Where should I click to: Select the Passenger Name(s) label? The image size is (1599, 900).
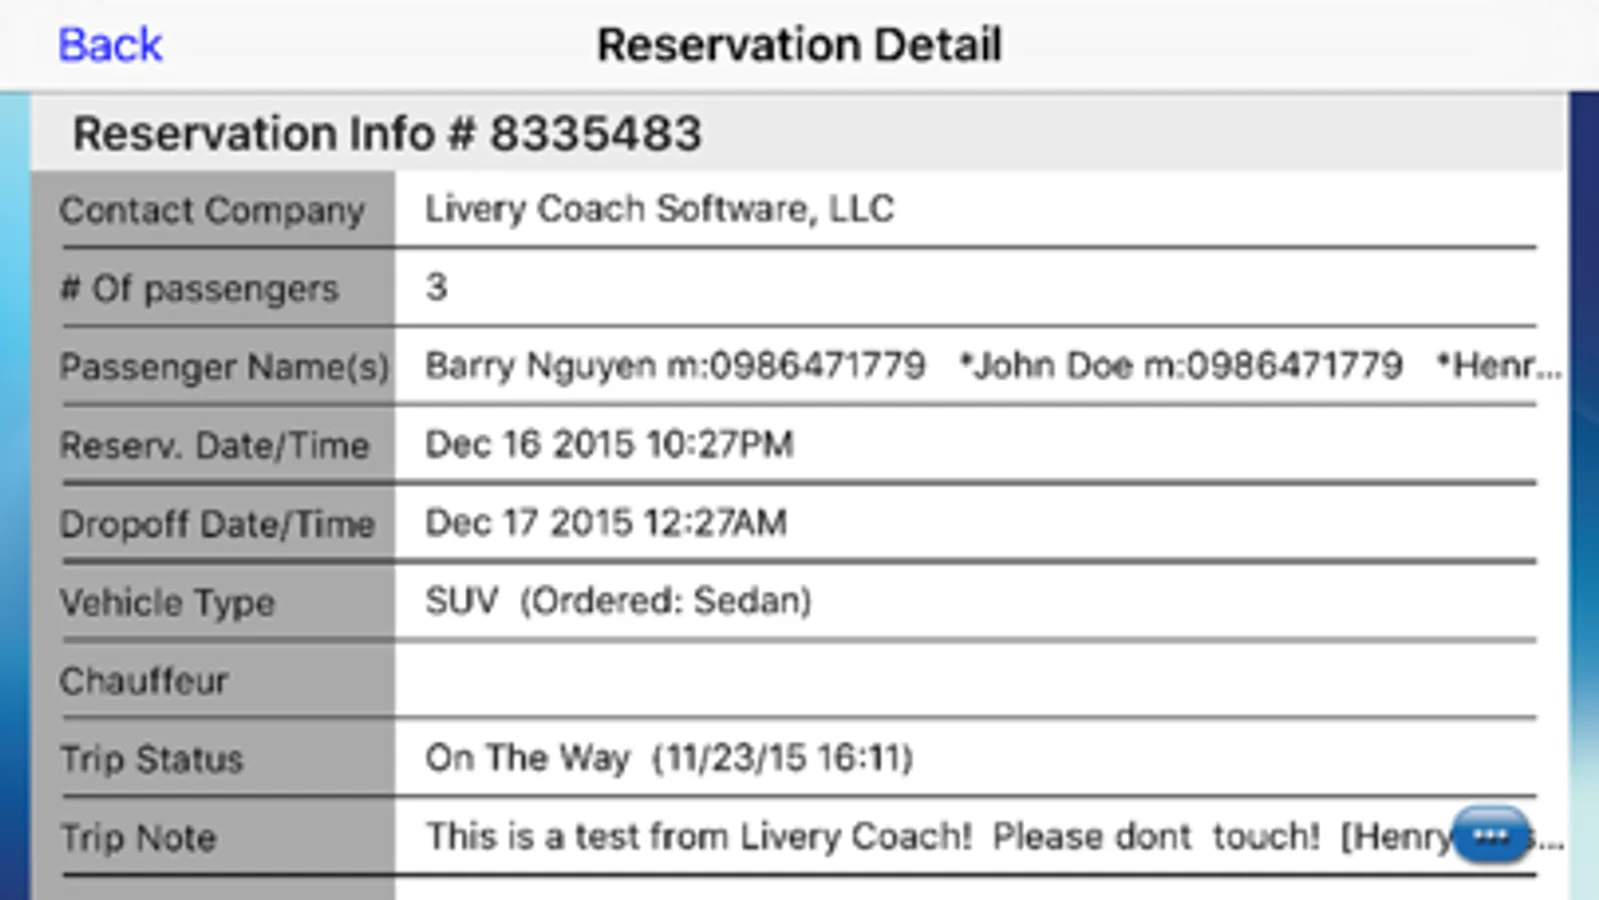pyautogui.click(x=224, y=367)
